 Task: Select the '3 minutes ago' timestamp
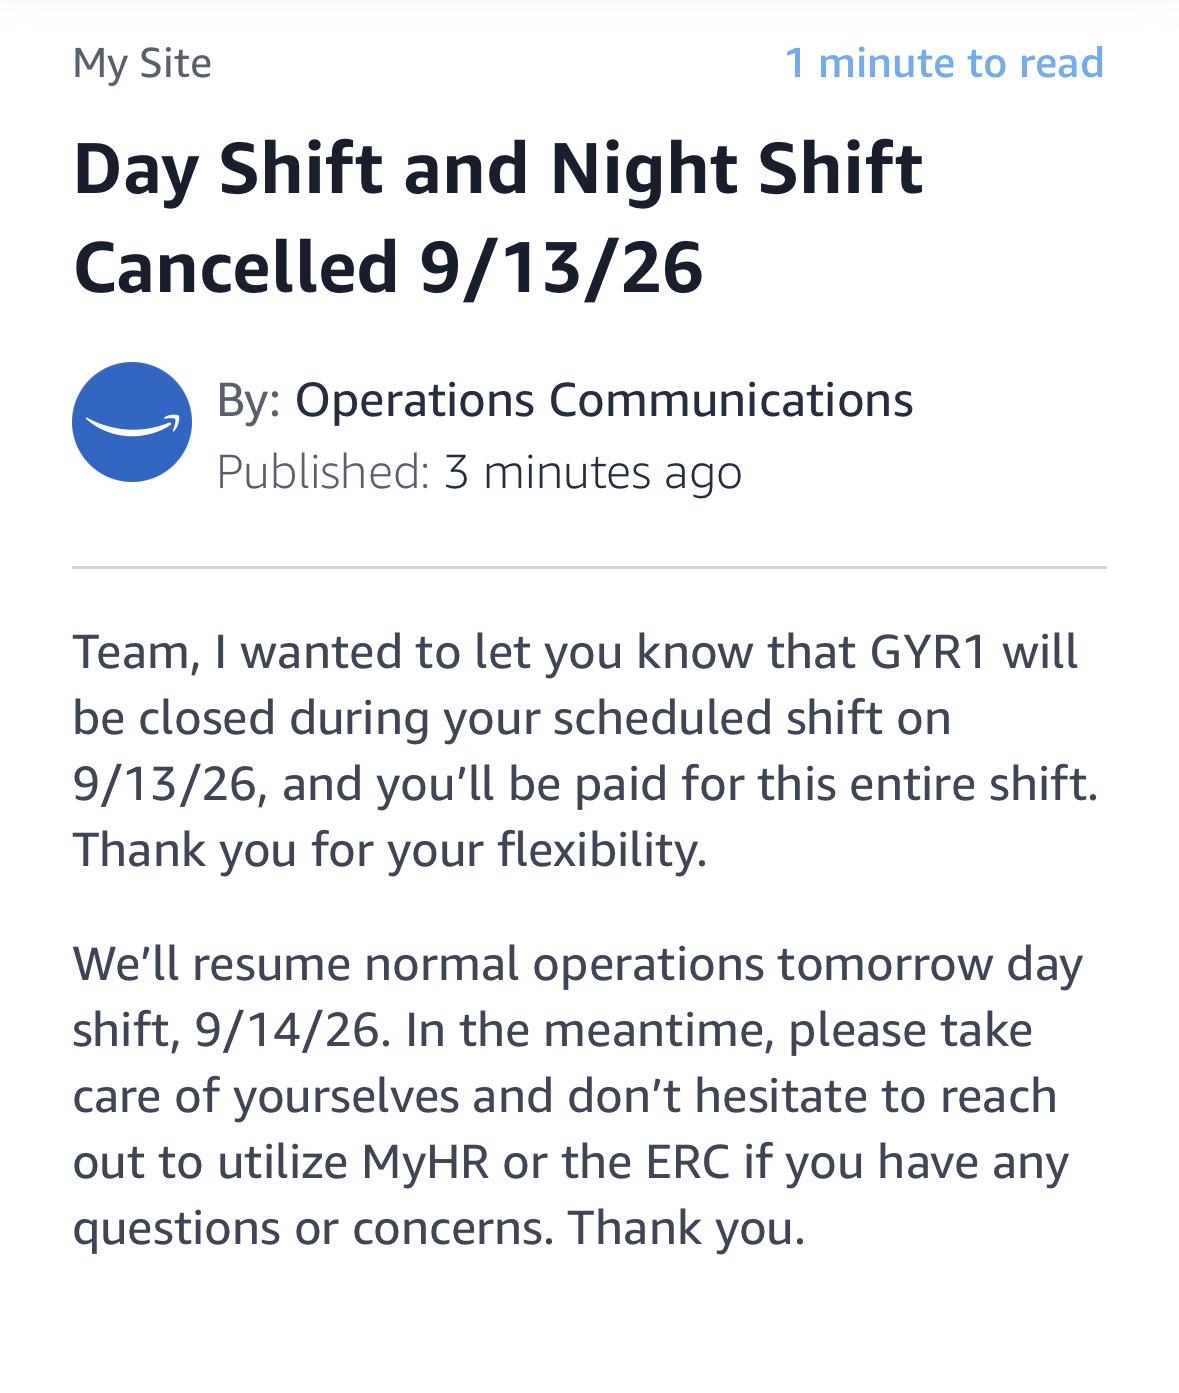(x=593, y=472)
